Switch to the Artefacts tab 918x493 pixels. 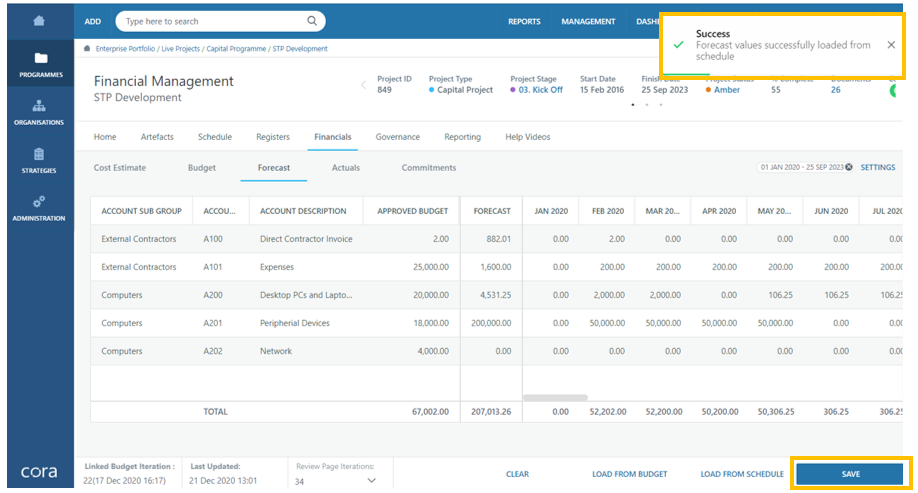157,137
